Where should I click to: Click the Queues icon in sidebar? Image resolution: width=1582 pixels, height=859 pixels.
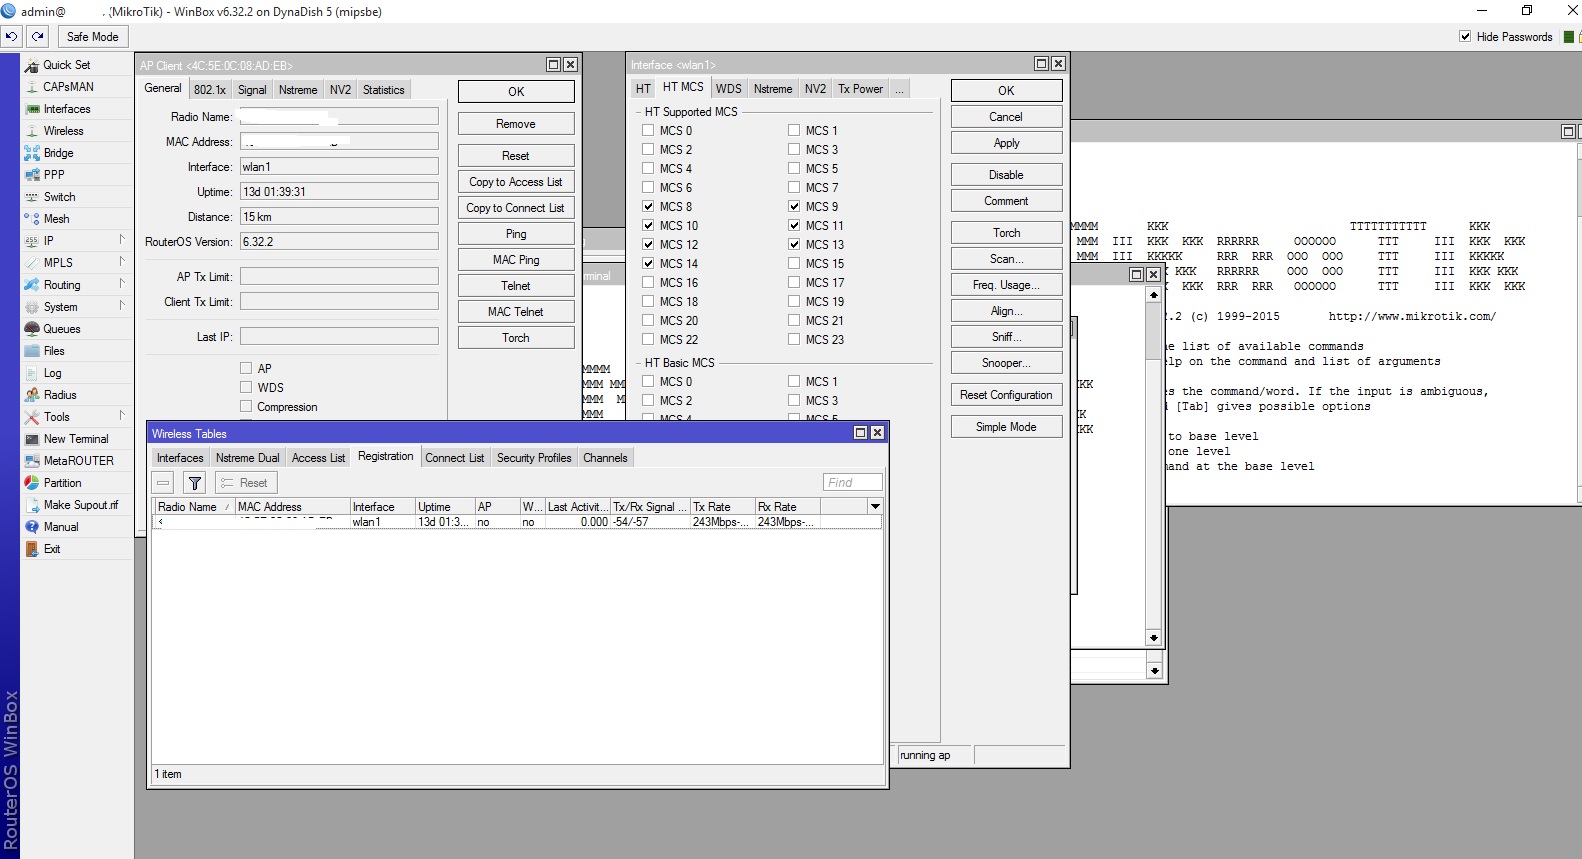click(32, 329)
